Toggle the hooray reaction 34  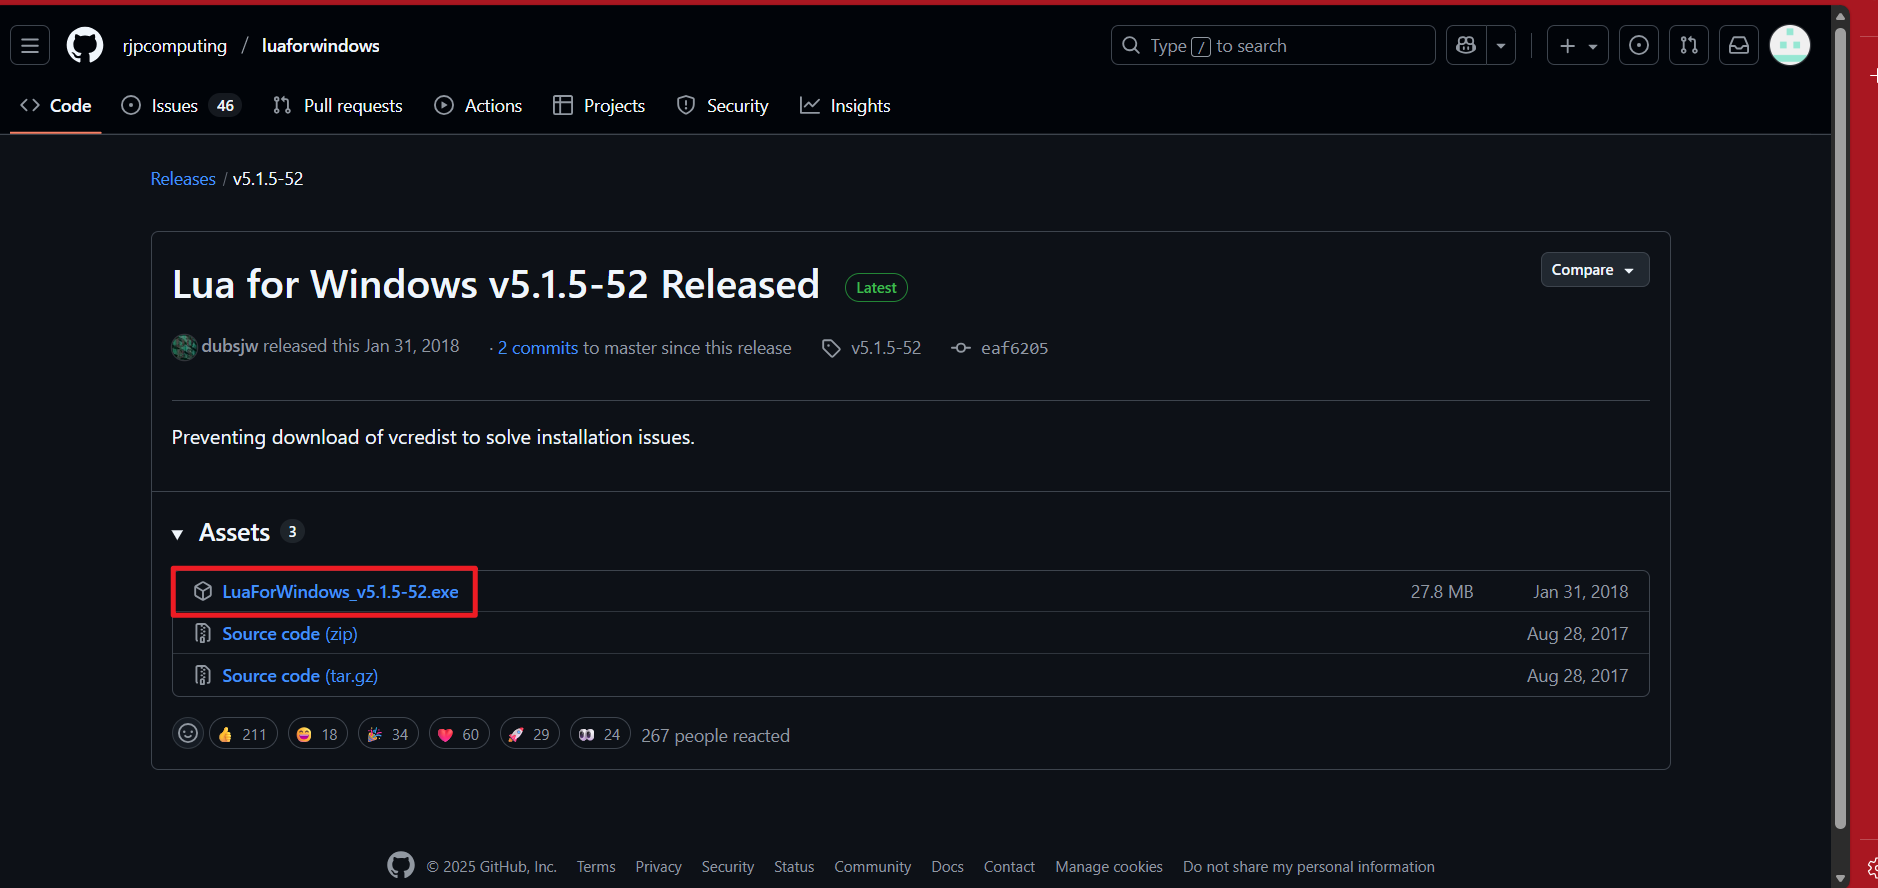point(388,734)
